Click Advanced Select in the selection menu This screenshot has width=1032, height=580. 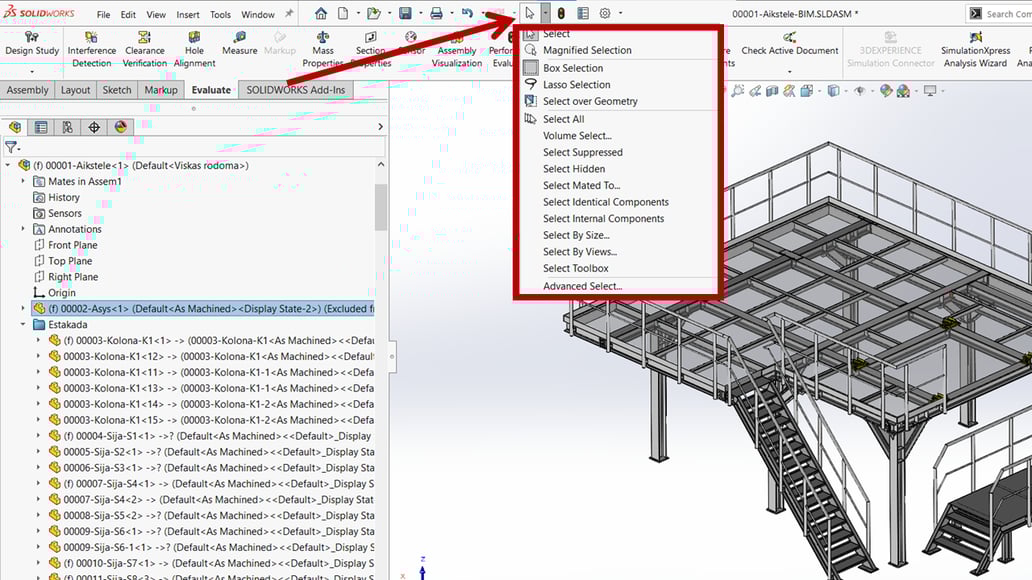(582, 285)
